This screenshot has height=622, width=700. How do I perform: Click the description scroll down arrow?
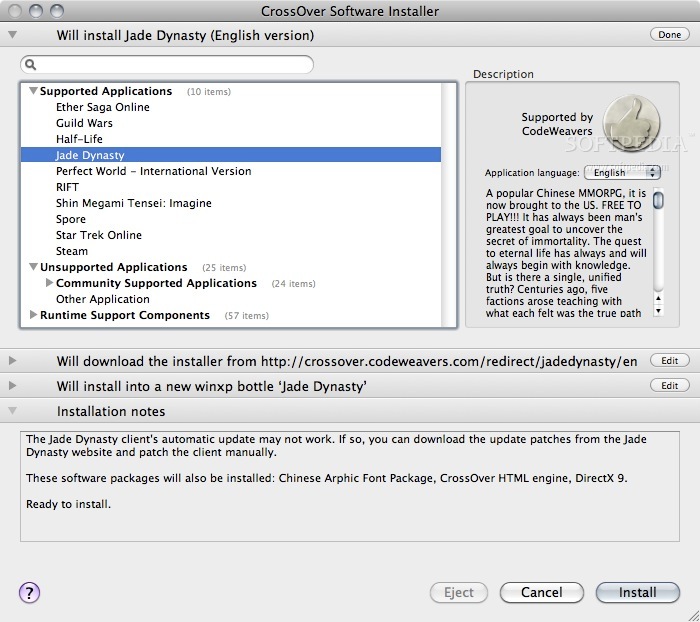658,310
